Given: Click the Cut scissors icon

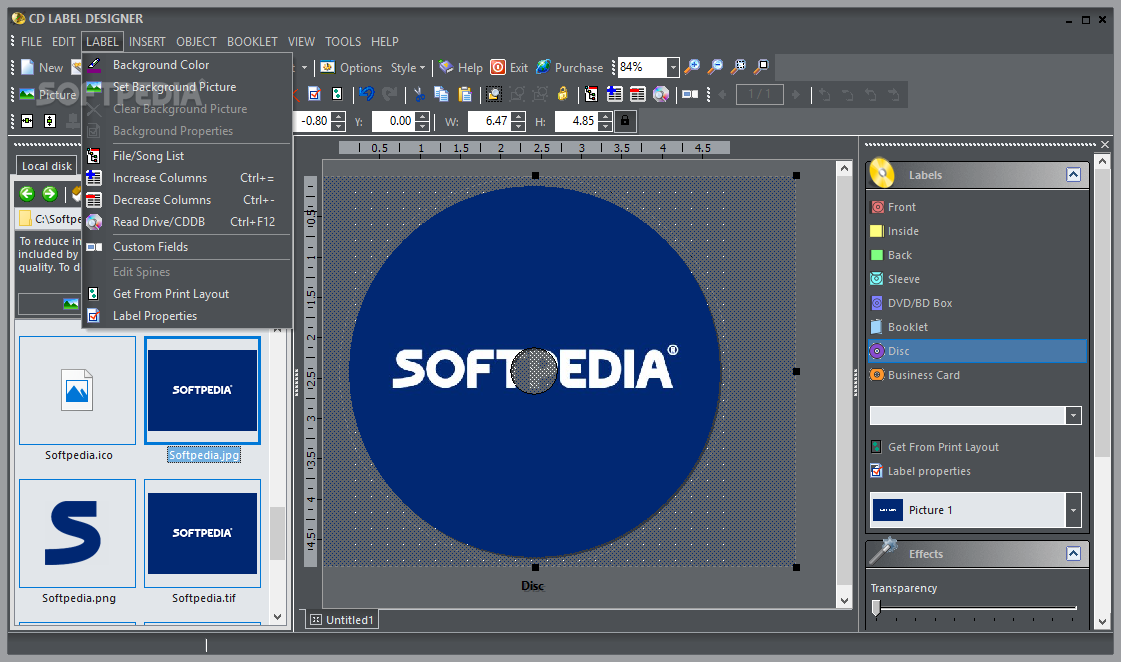Looking at the screenshot, I should click(x=420, y=94).
